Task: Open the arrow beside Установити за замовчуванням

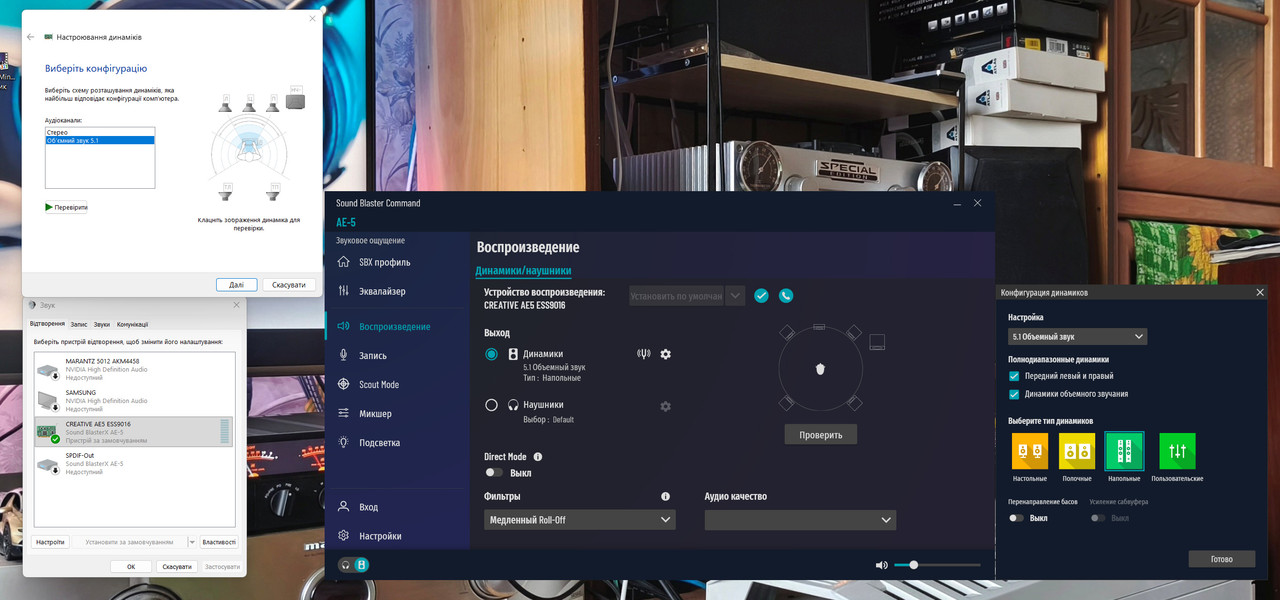Action: pos(192,542)
